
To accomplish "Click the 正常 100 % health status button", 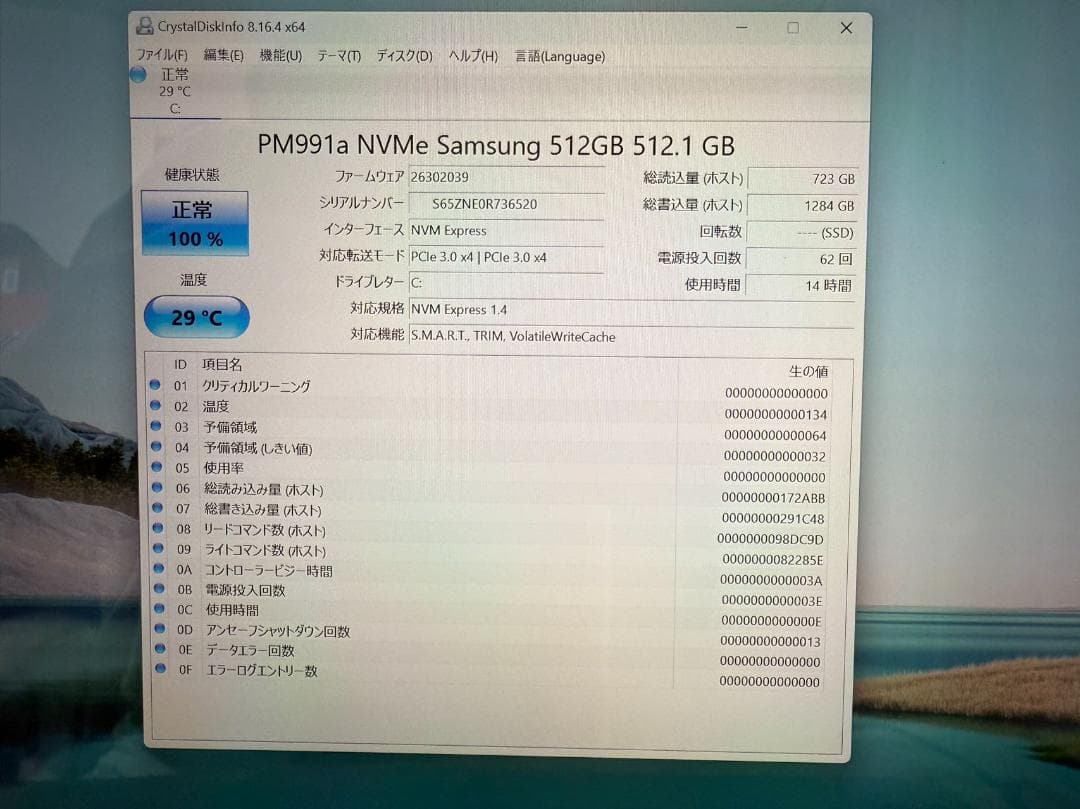I will coord(195,223).
